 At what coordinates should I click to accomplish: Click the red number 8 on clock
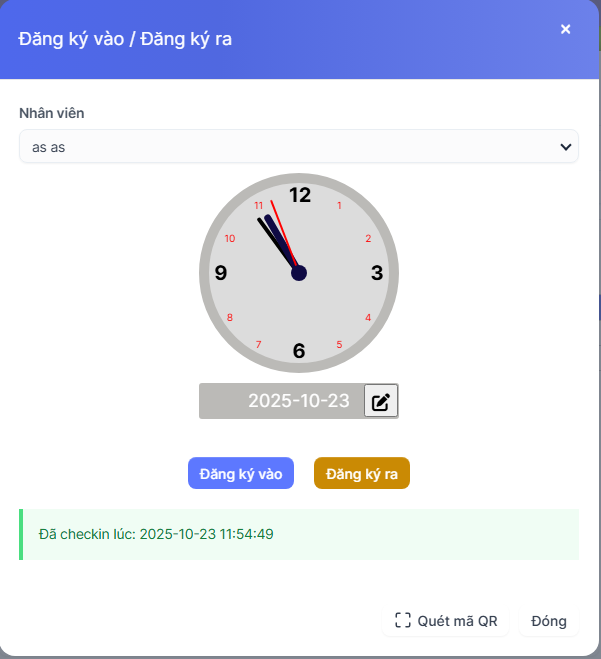(x=230, y=317)
